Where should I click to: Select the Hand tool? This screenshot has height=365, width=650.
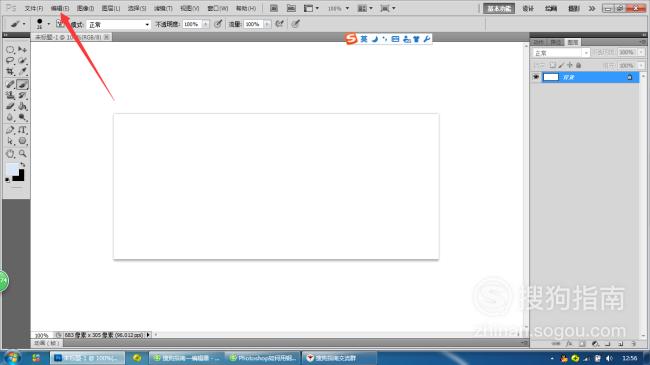pyautogui.click(x=10, y=153)
